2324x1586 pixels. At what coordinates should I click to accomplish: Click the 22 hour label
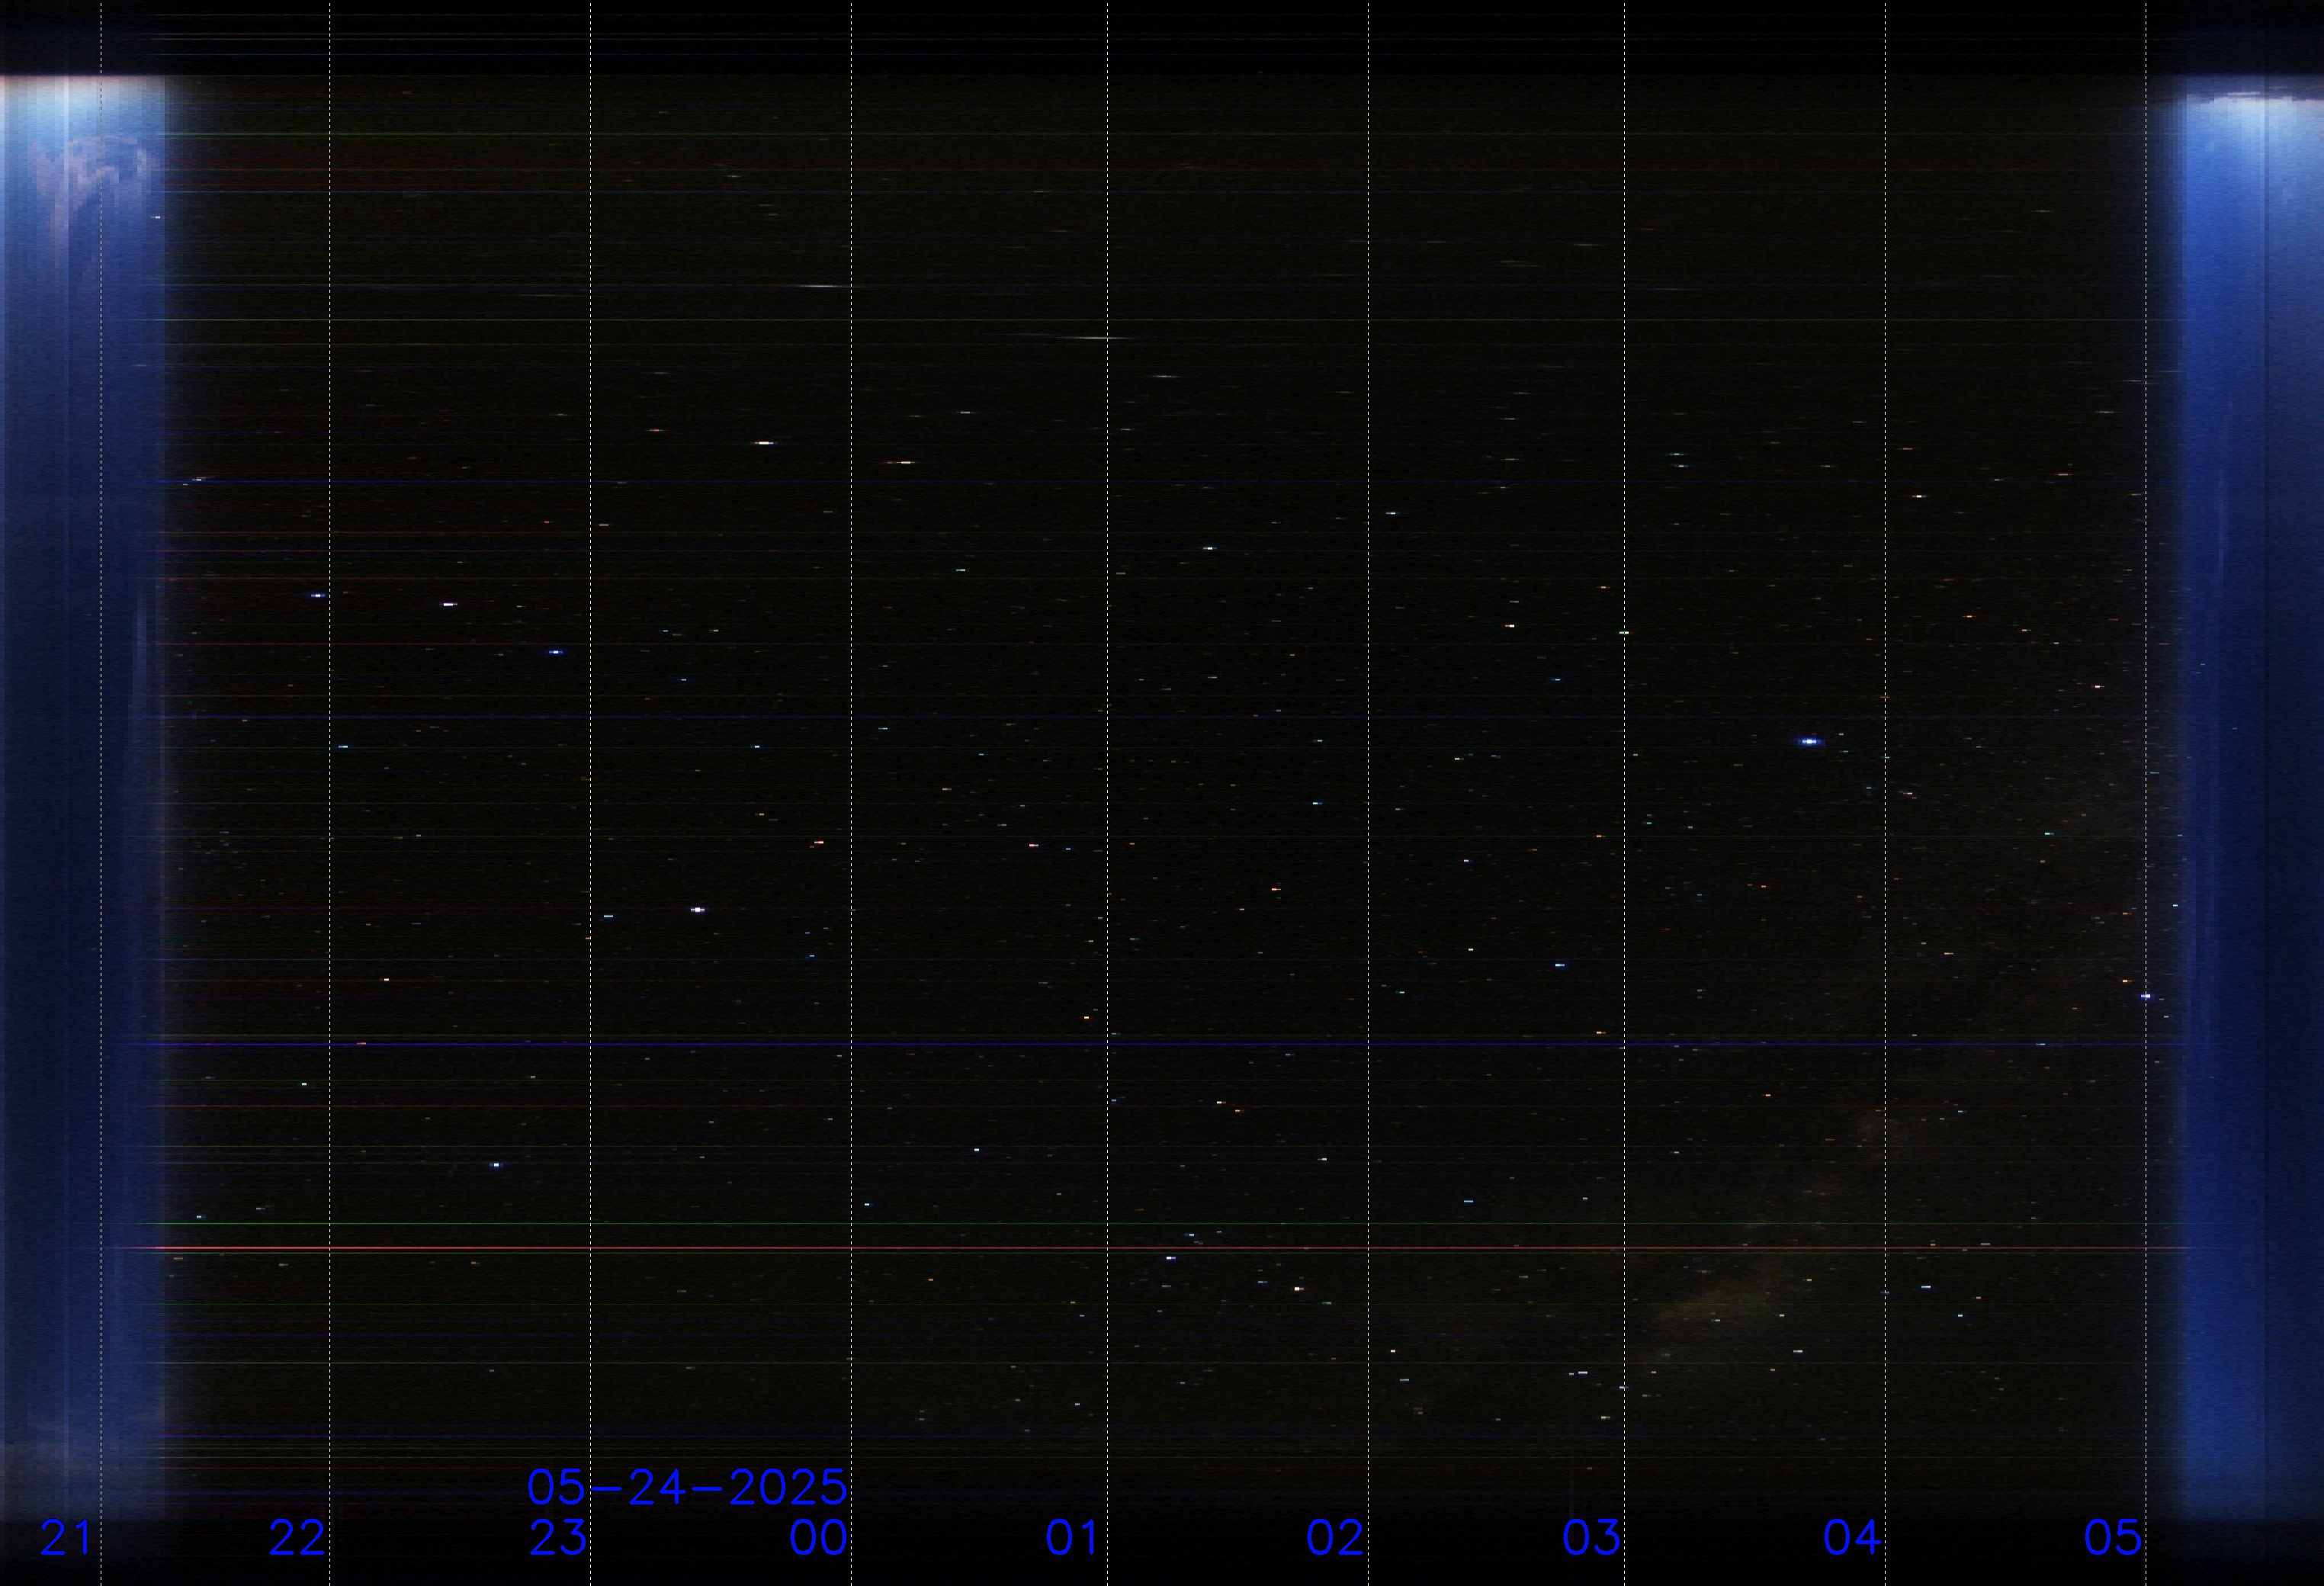click(297, 1538)
